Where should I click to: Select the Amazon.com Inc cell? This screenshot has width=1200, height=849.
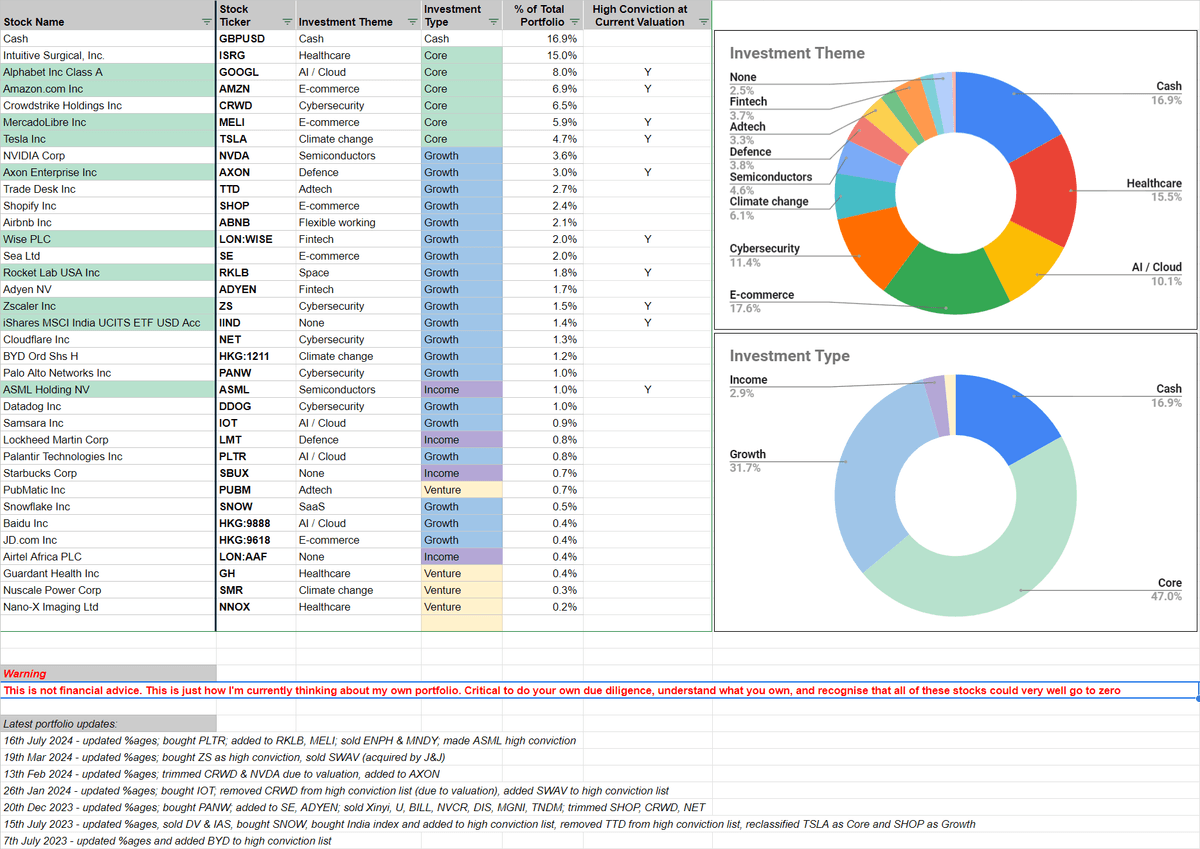[108, 89]
